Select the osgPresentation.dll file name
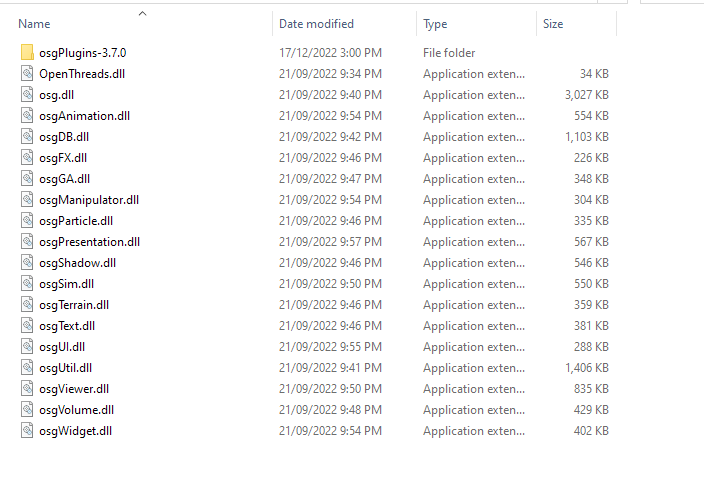704x503 pixels. tap(89, 242)
